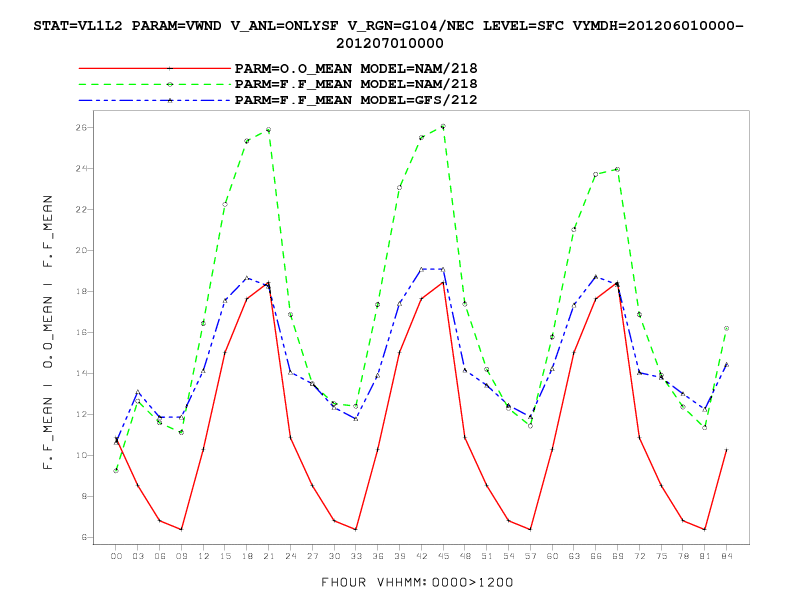Click the y-axis tick label 12
The height and width of the screenshot is (612, 792).
[81, 414]
